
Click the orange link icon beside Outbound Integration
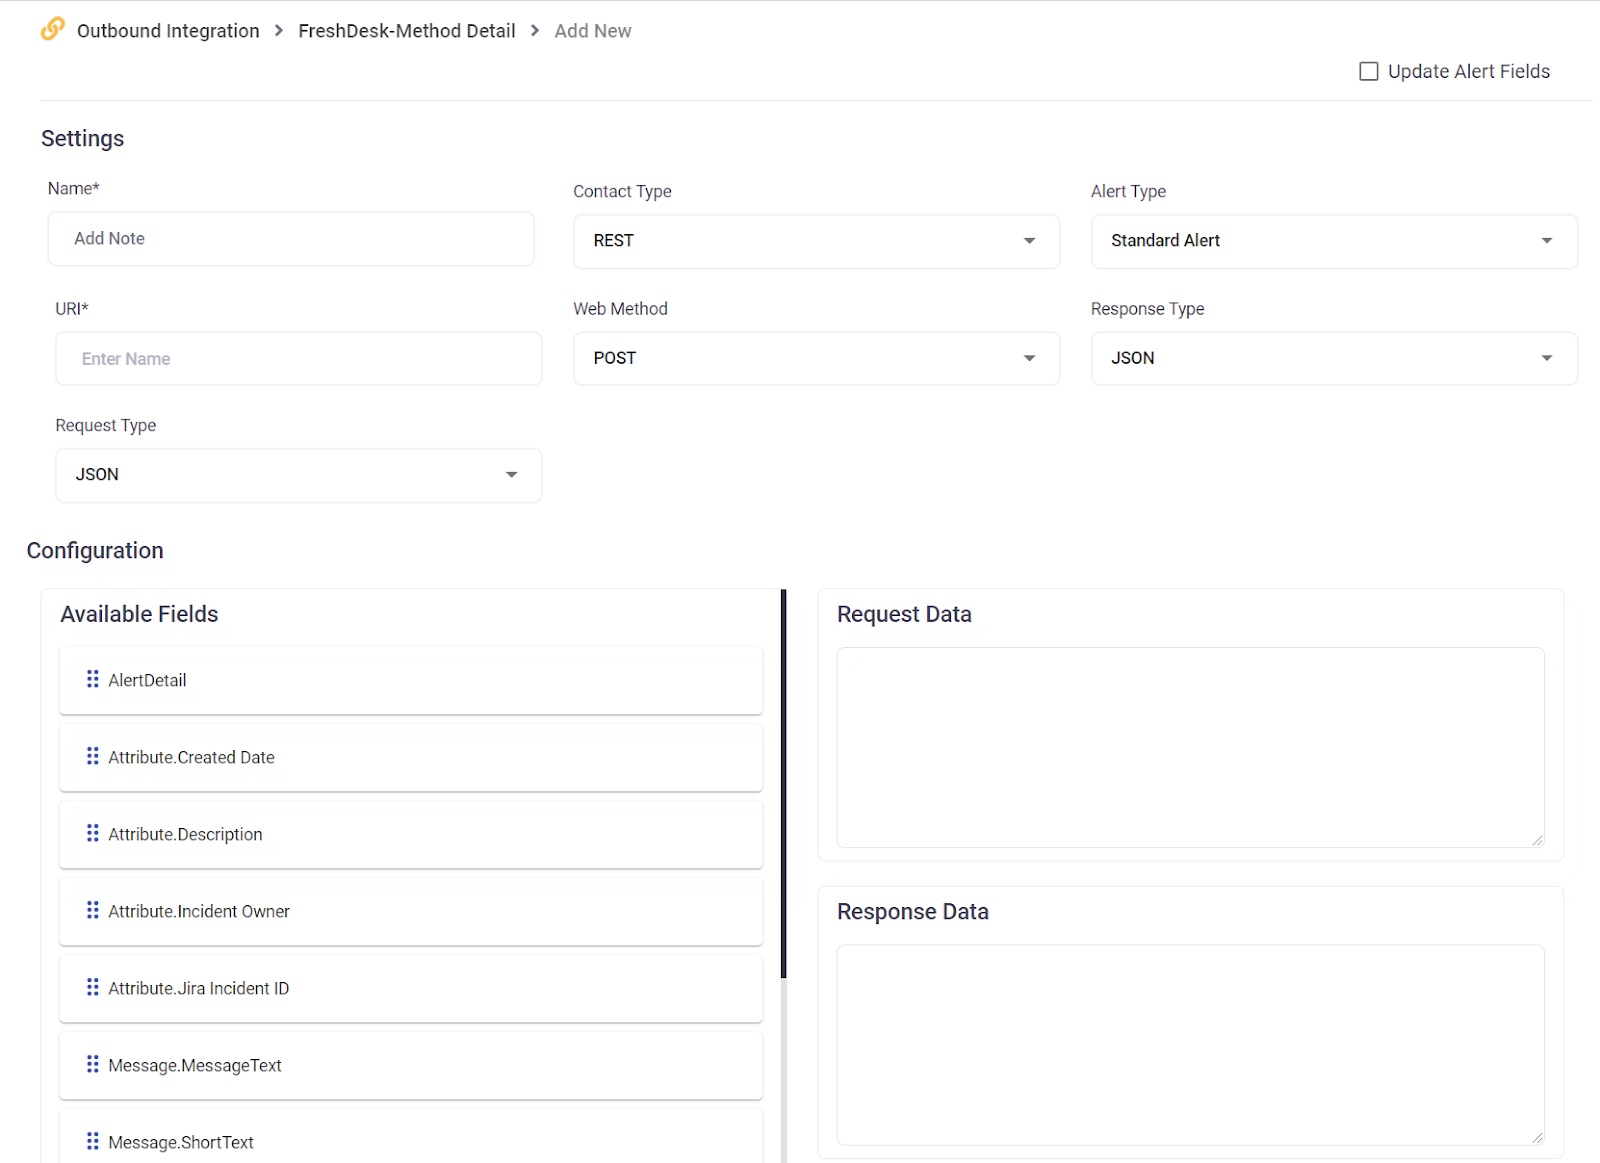coord(52,29)
